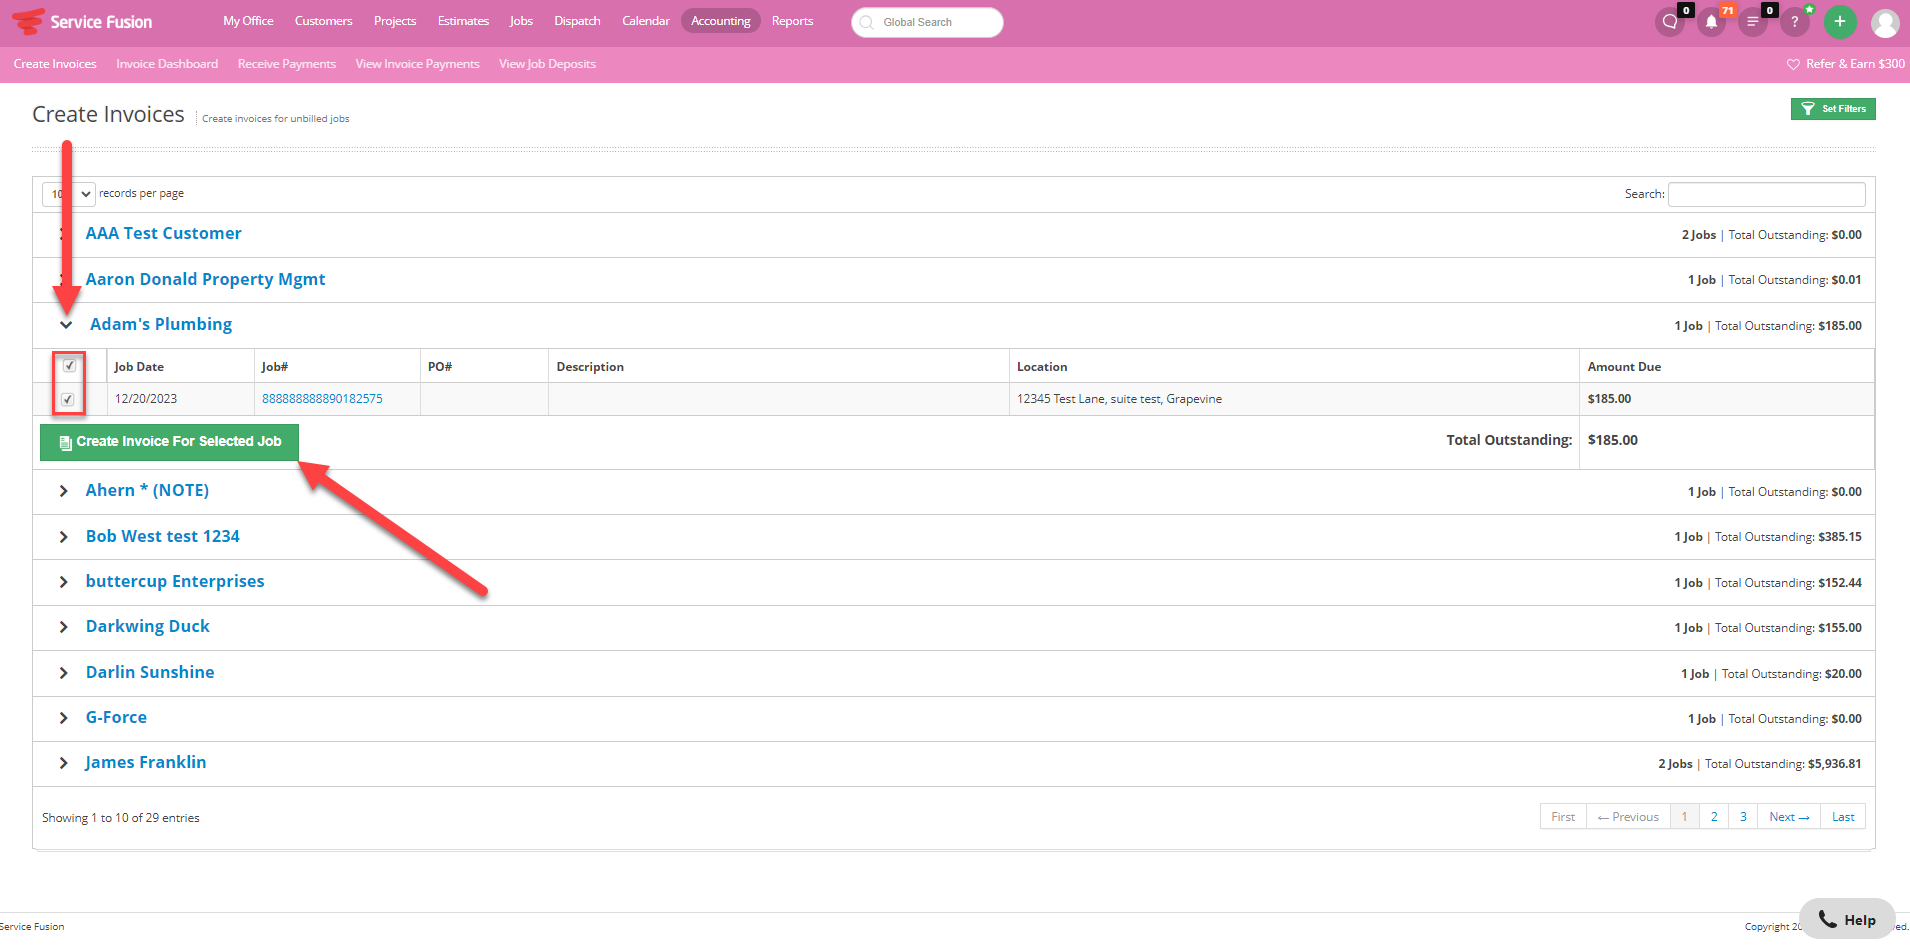Screen dimensions: 1910x947
Task: Open job number 888888888890182575 link
Action: point(322,399)
